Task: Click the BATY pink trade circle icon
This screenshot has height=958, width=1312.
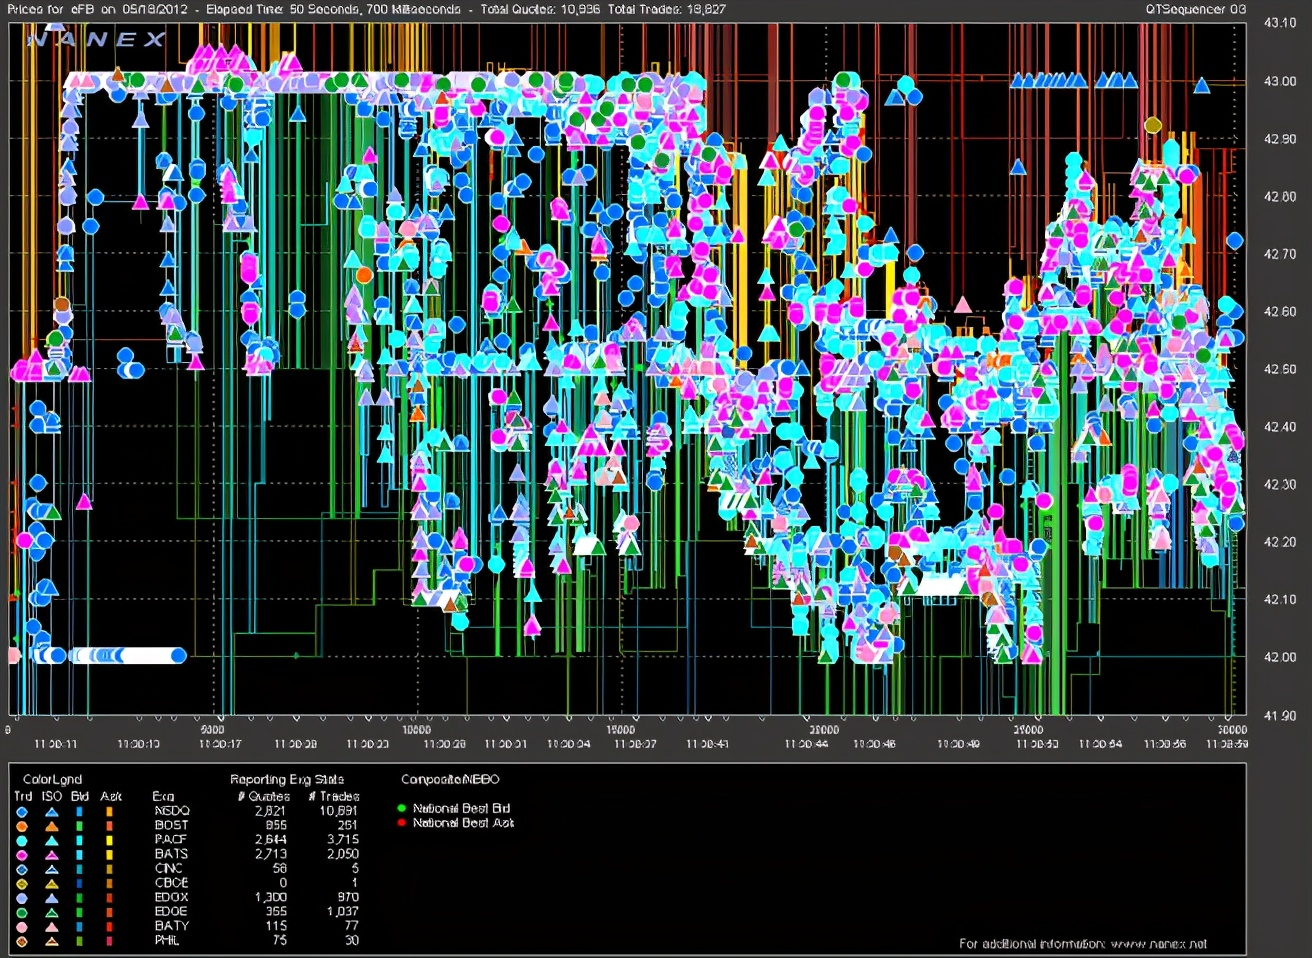Action: tap(22, 927)
